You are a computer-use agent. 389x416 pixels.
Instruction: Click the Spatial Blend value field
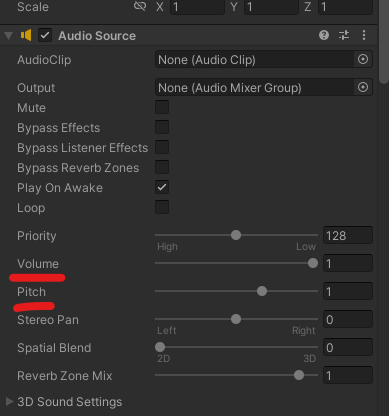tap(348, 347)
